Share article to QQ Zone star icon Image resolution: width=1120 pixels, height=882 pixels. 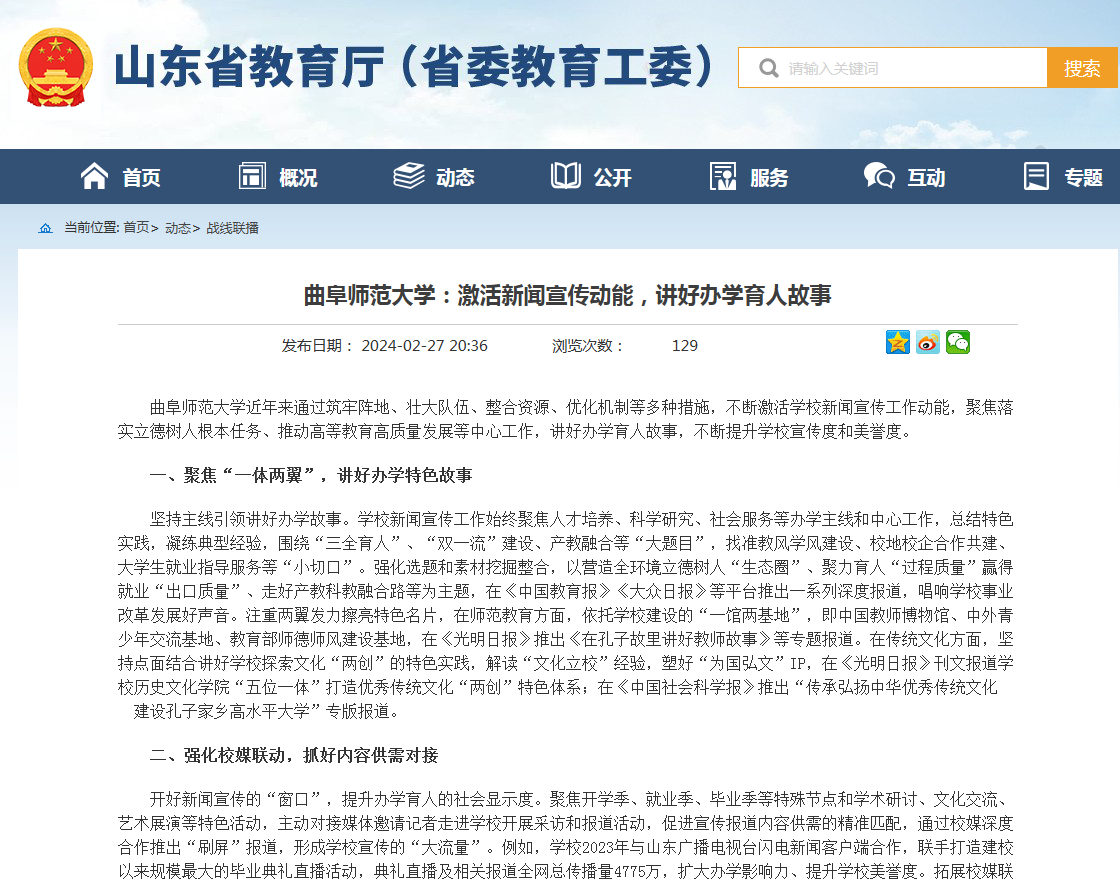click(x=897, y=343)
